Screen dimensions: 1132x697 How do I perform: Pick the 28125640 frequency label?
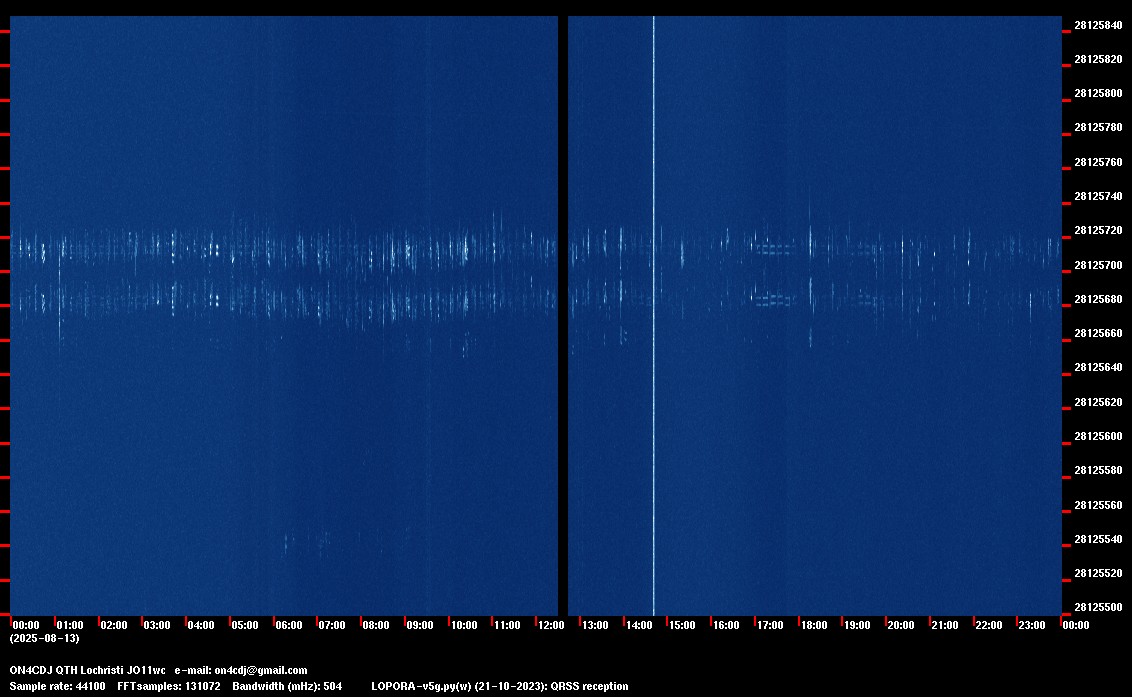[1098, 368]
